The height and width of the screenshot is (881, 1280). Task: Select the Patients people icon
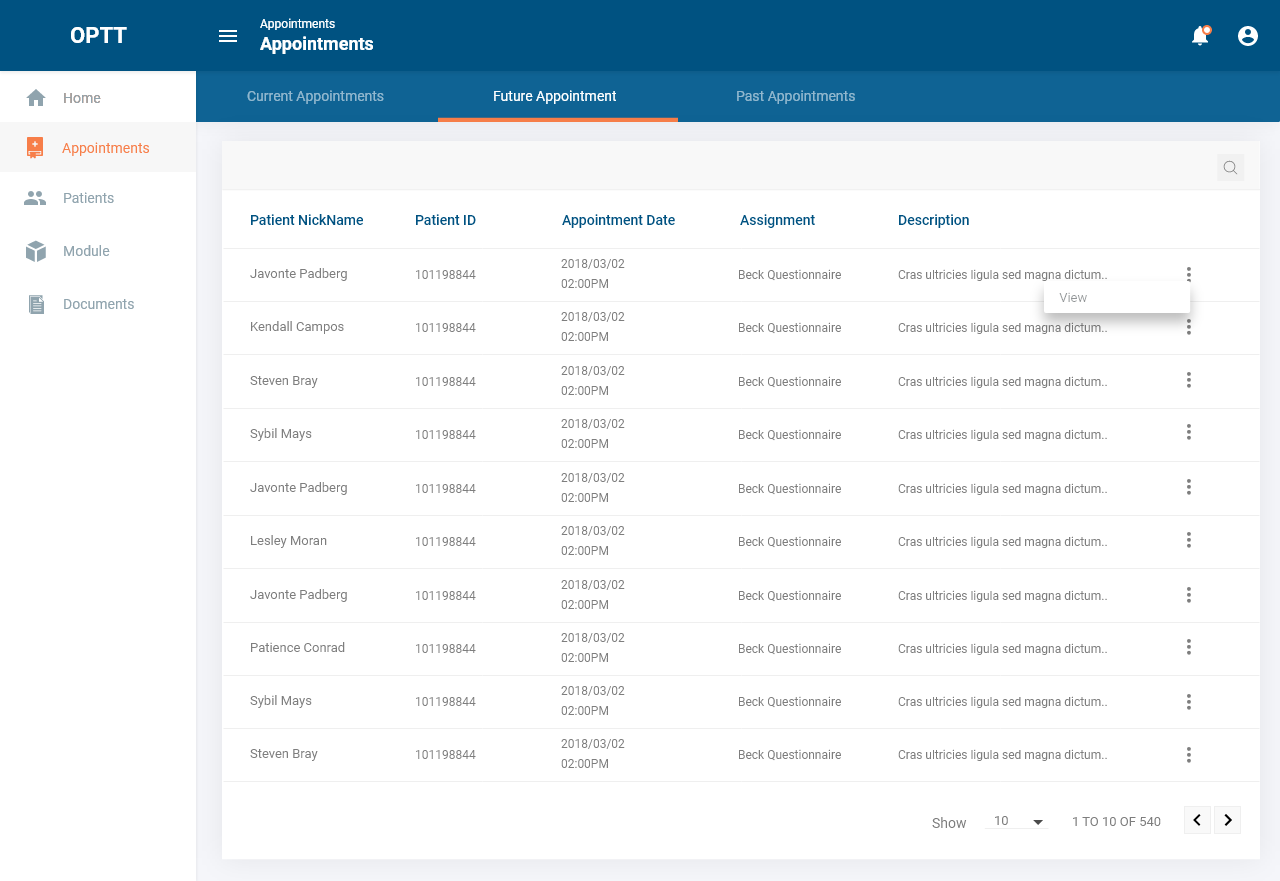click(35, 198)
